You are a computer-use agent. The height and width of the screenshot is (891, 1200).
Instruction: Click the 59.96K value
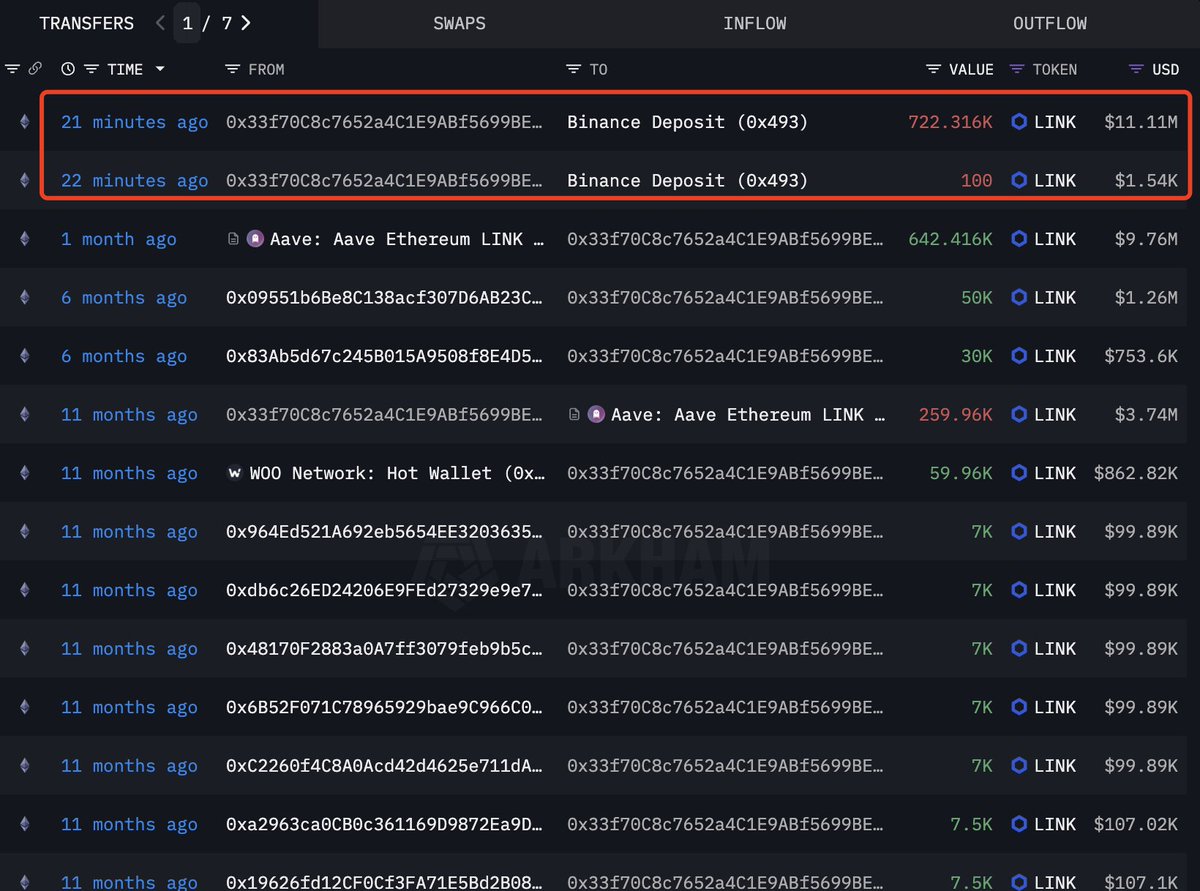click(961, 473)
